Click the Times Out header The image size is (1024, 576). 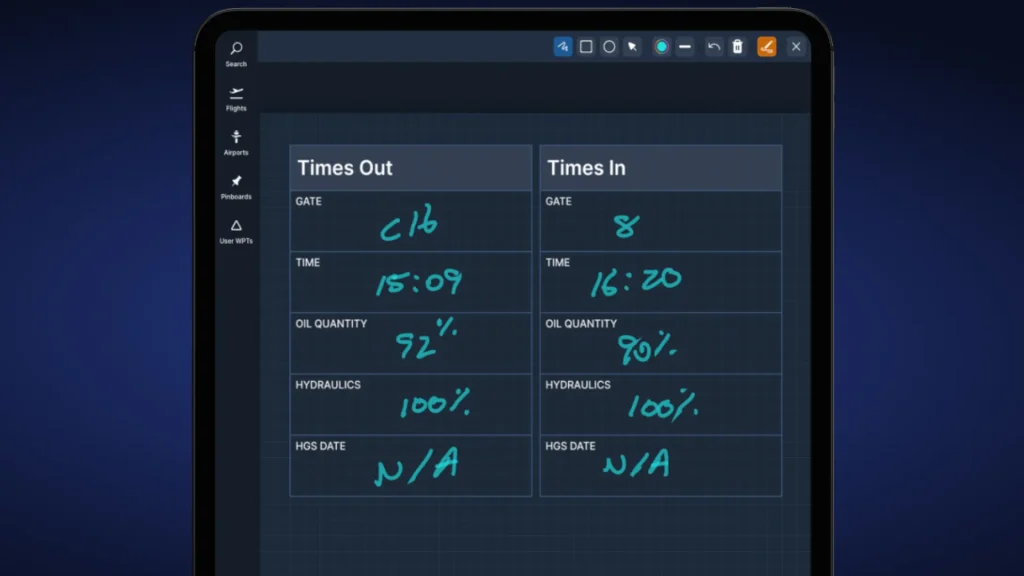pos(345,168)
